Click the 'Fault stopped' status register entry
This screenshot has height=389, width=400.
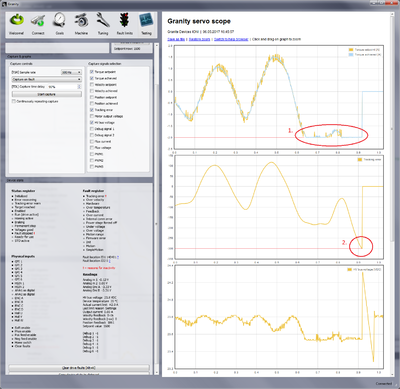click(24, 233)
